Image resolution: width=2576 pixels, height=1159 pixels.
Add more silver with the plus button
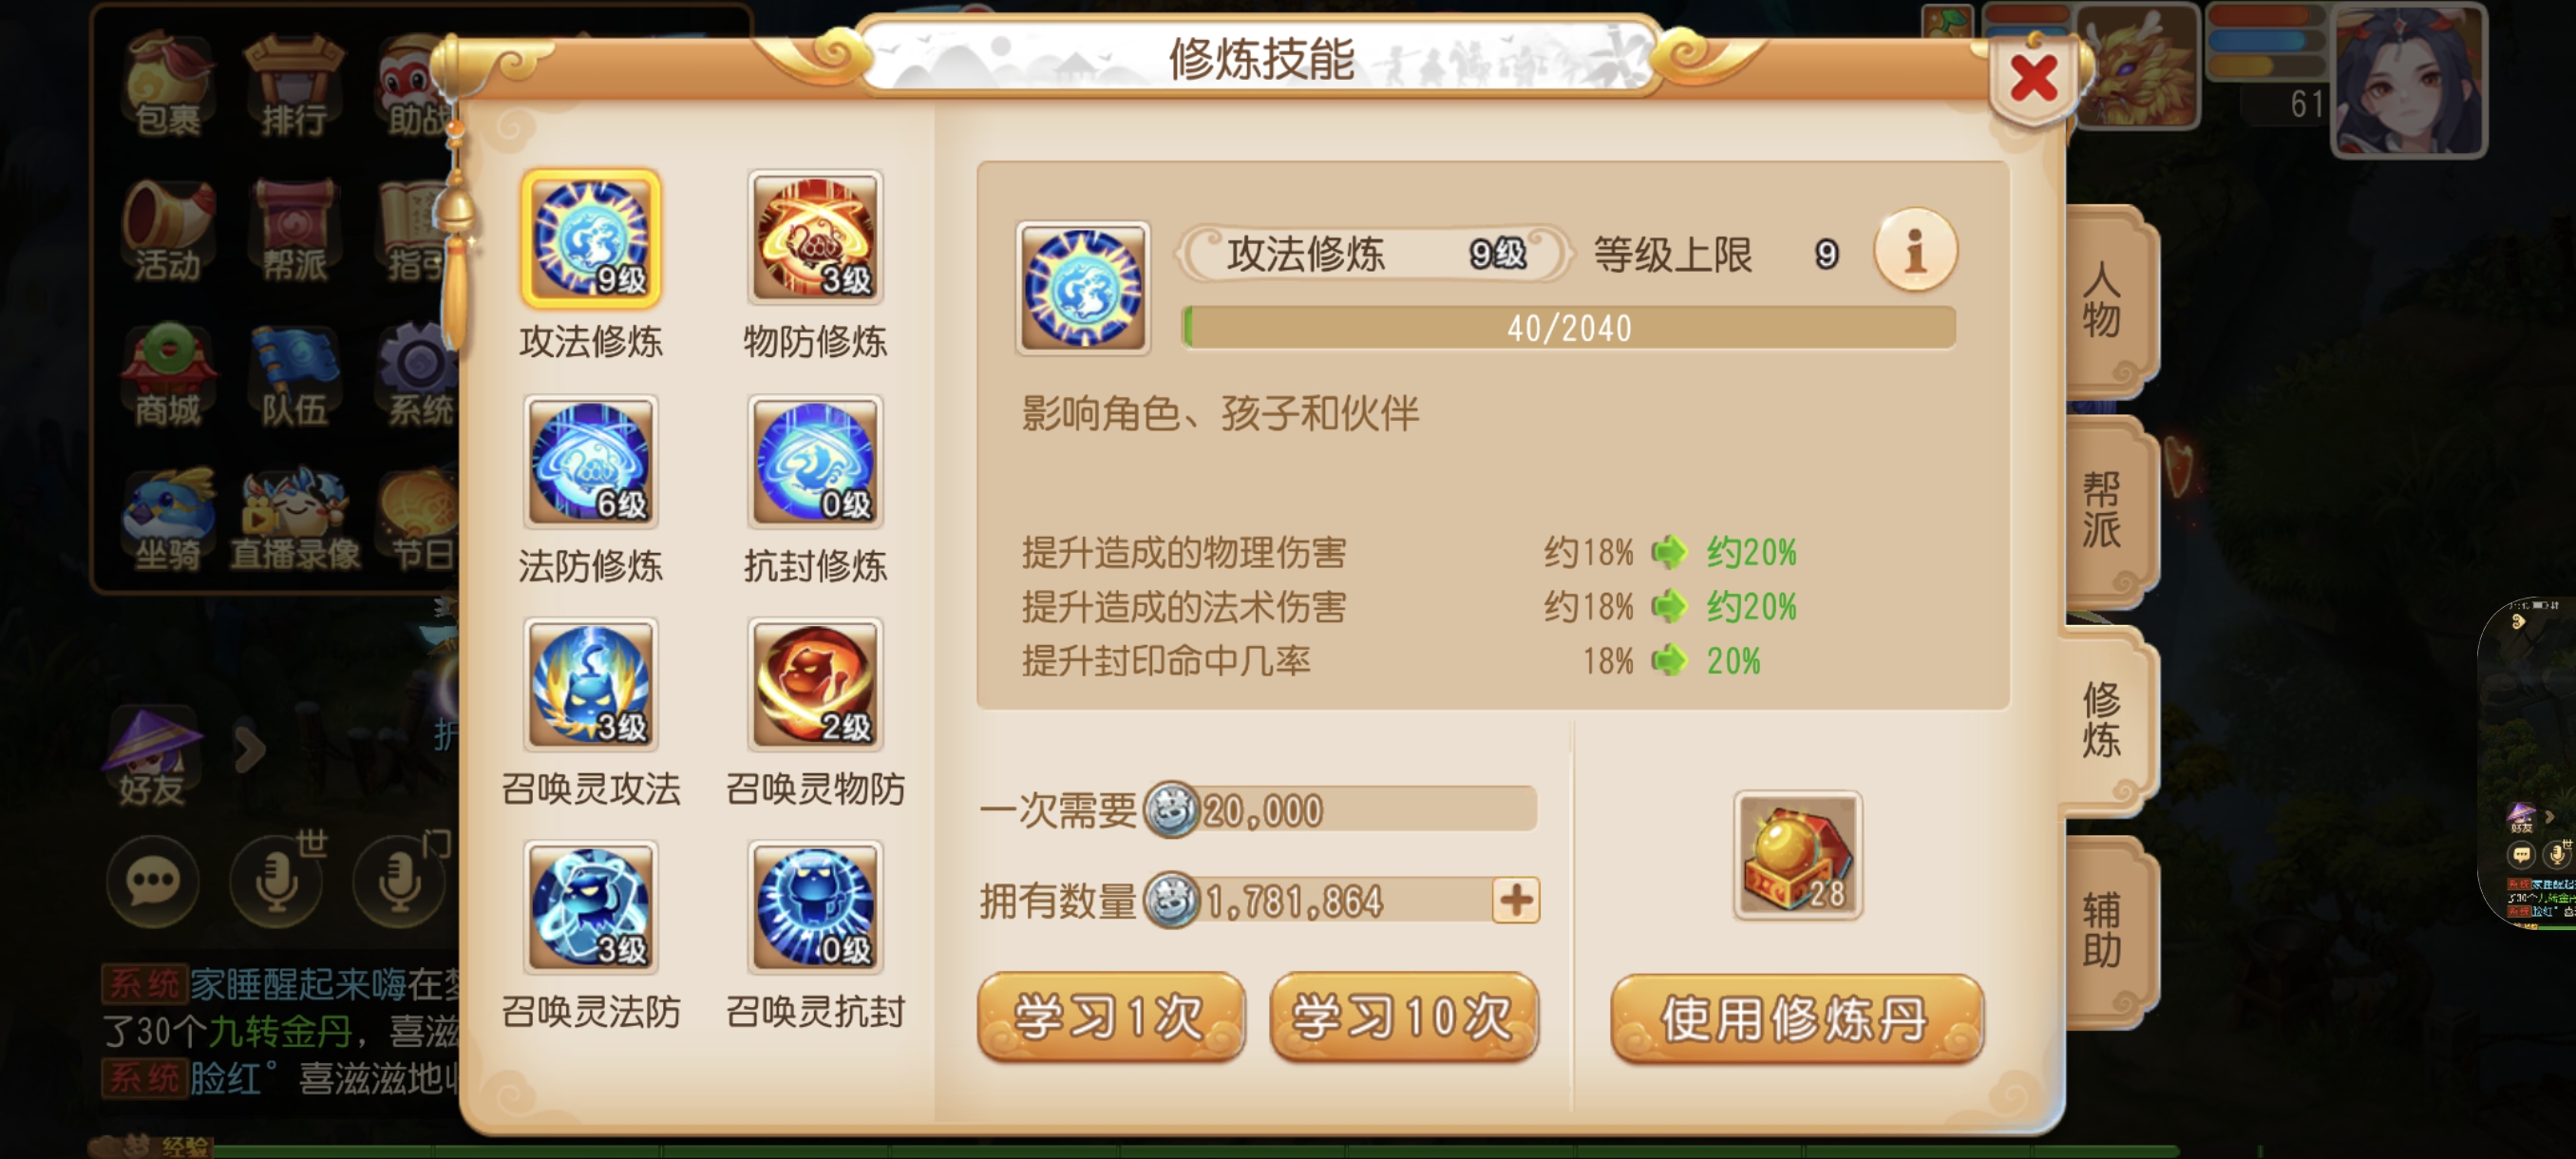tap(1516, 901)
